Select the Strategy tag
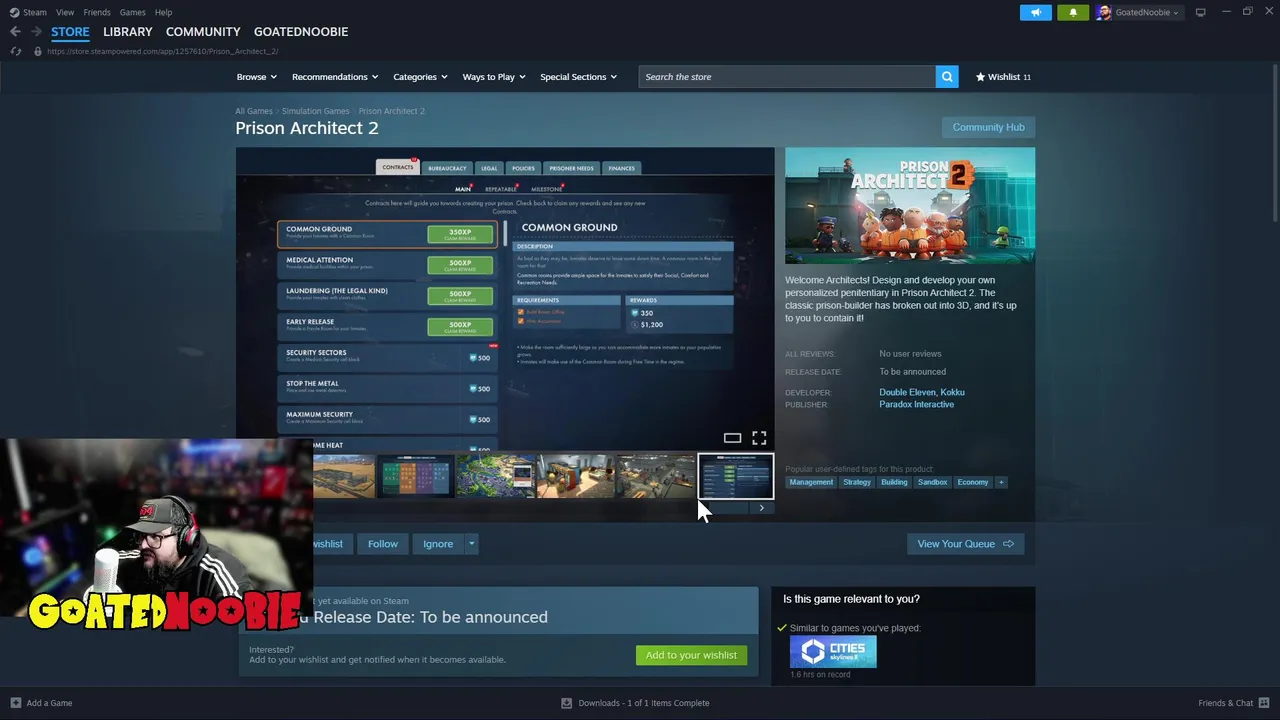Viewport: 1280px width, 720px height. [x=857, y=482]
